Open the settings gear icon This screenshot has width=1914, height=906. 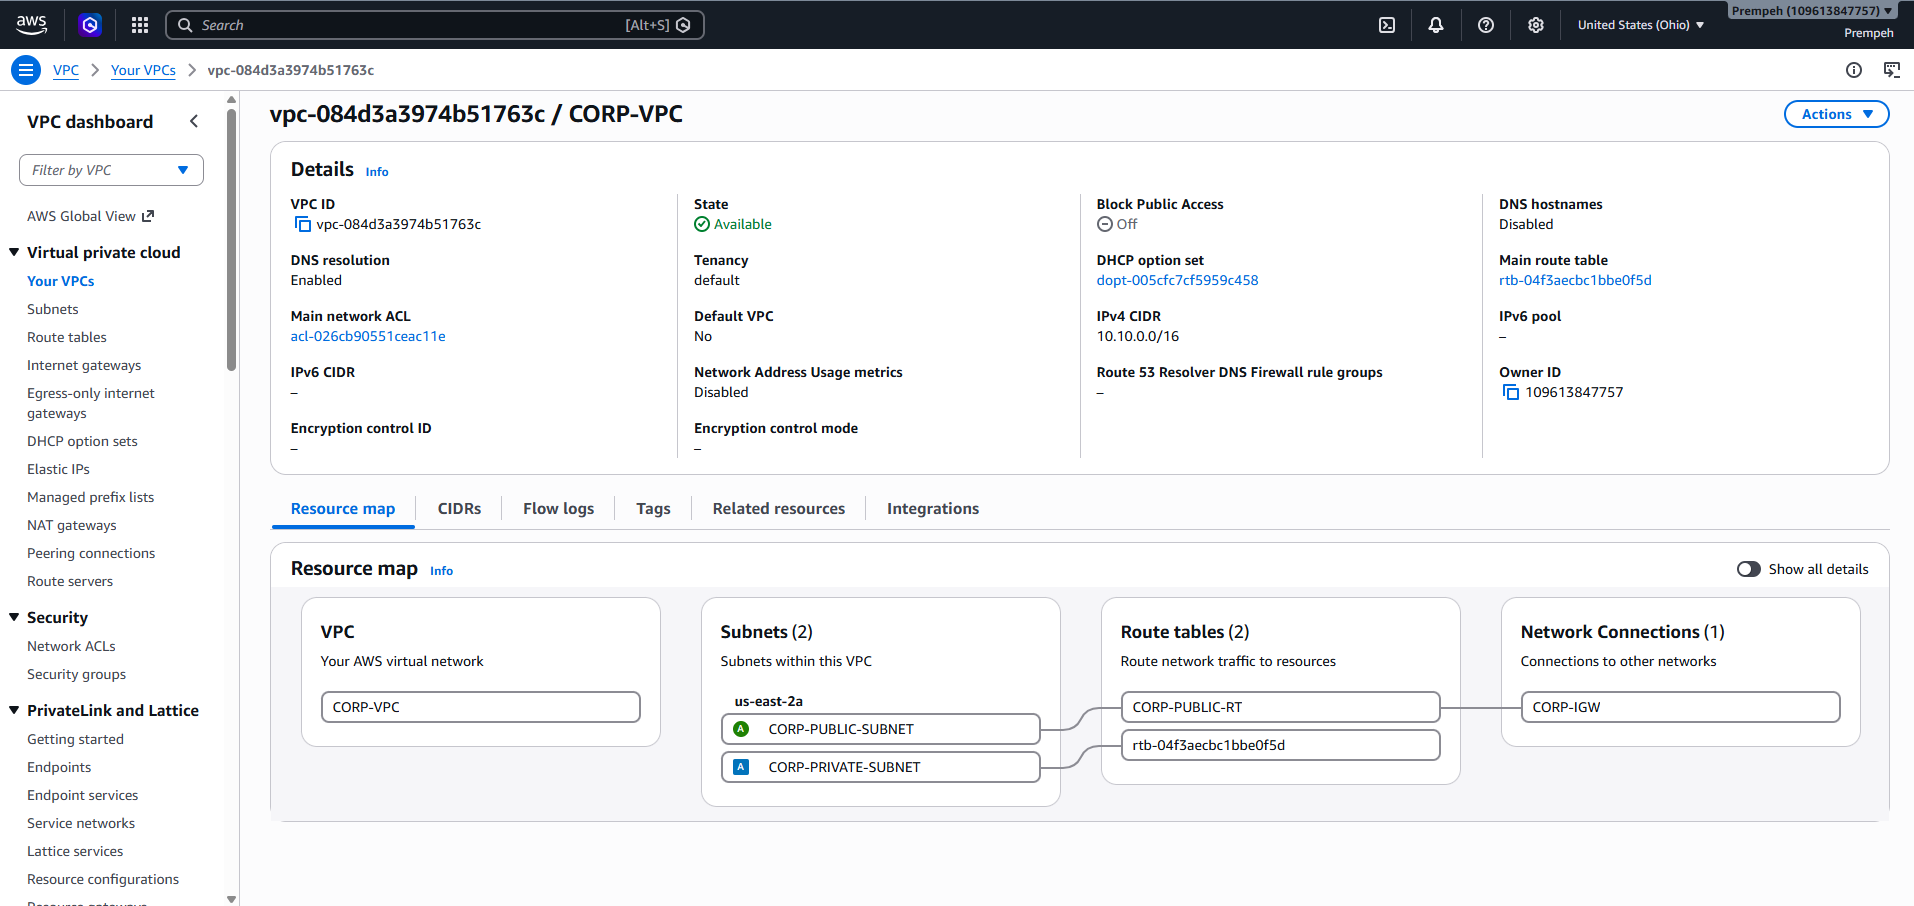point(1536,25)
